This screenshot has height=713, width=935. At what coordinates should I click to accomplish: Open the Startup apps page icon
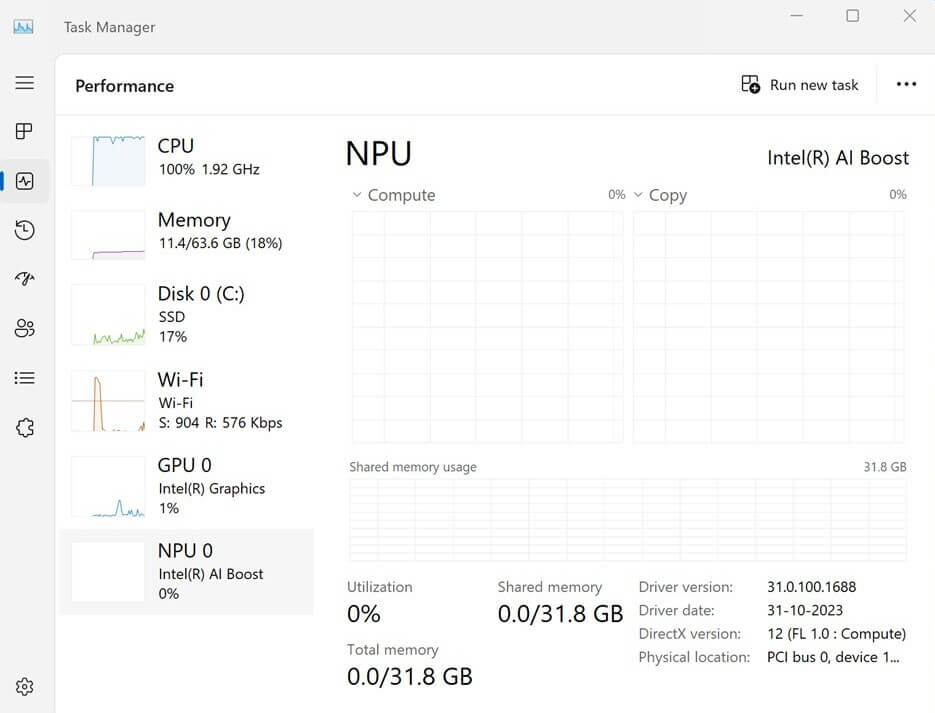25,279
